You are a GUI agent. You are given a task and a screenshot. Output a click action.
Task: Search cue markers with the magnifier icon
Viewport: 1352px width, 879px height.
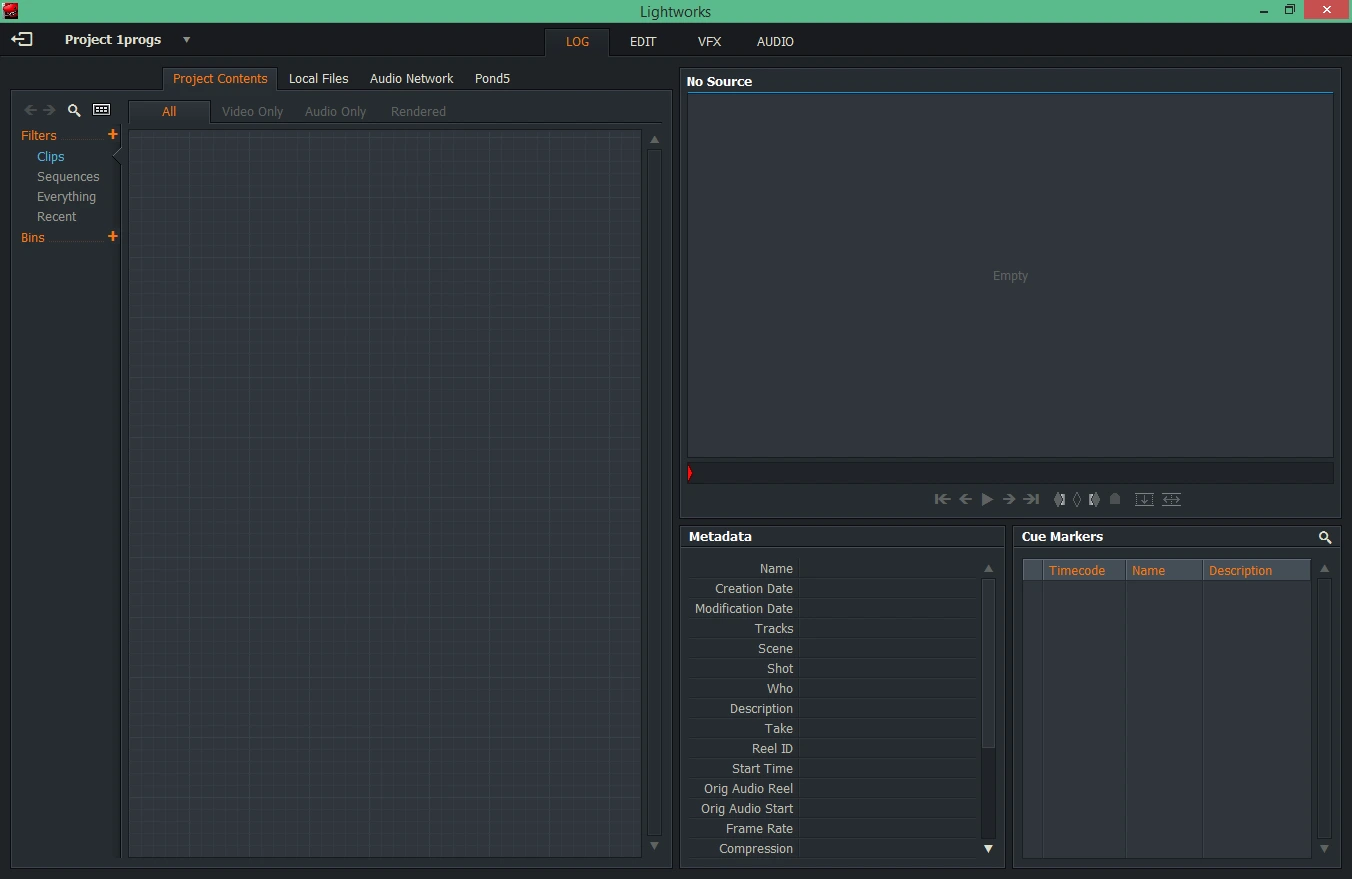1325,538
